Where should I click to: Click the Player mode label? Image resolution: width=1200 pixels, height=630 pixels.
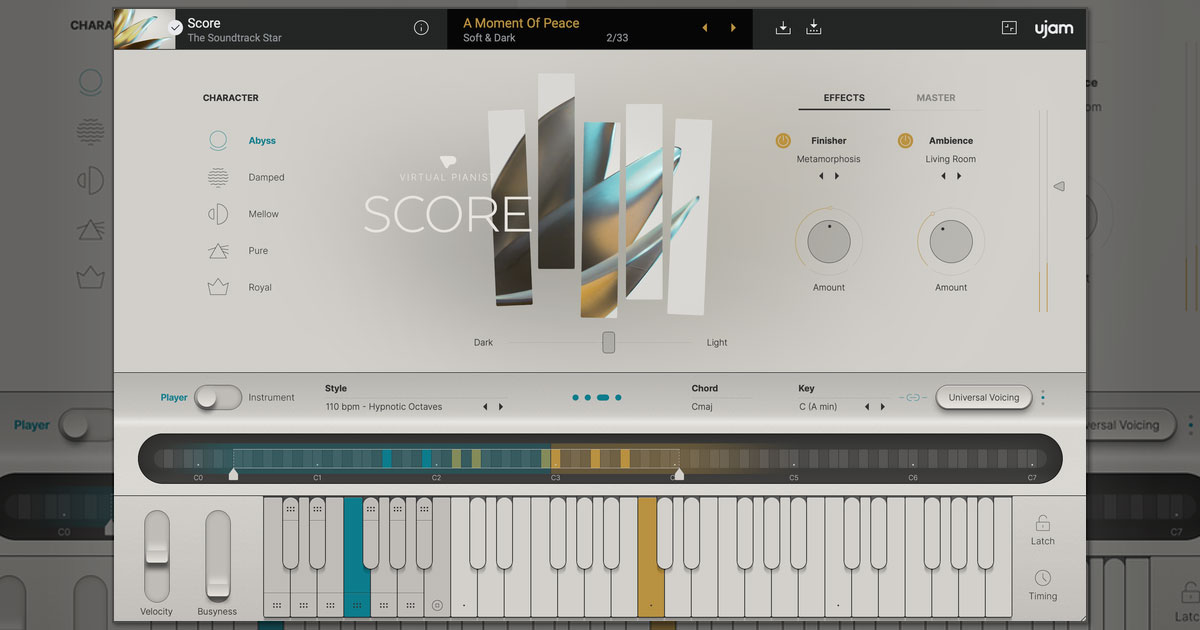(174, 398)
